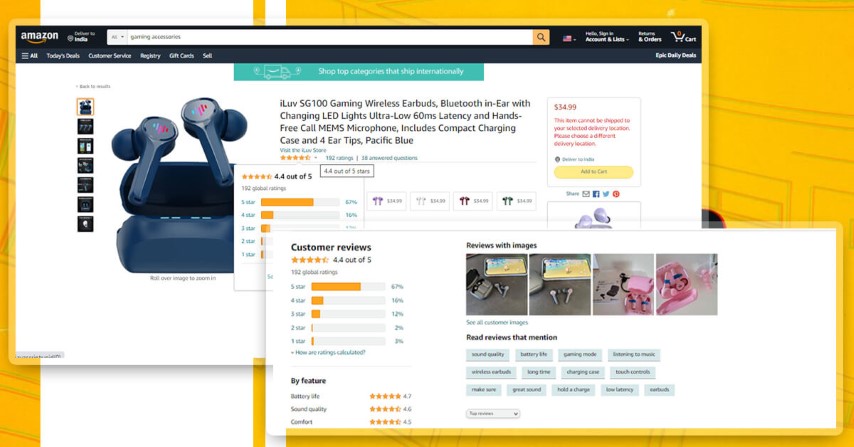Filter reviews by 4 star bar in Customer reviews
This screenshot has width=854, height=447.
point(348,300)
